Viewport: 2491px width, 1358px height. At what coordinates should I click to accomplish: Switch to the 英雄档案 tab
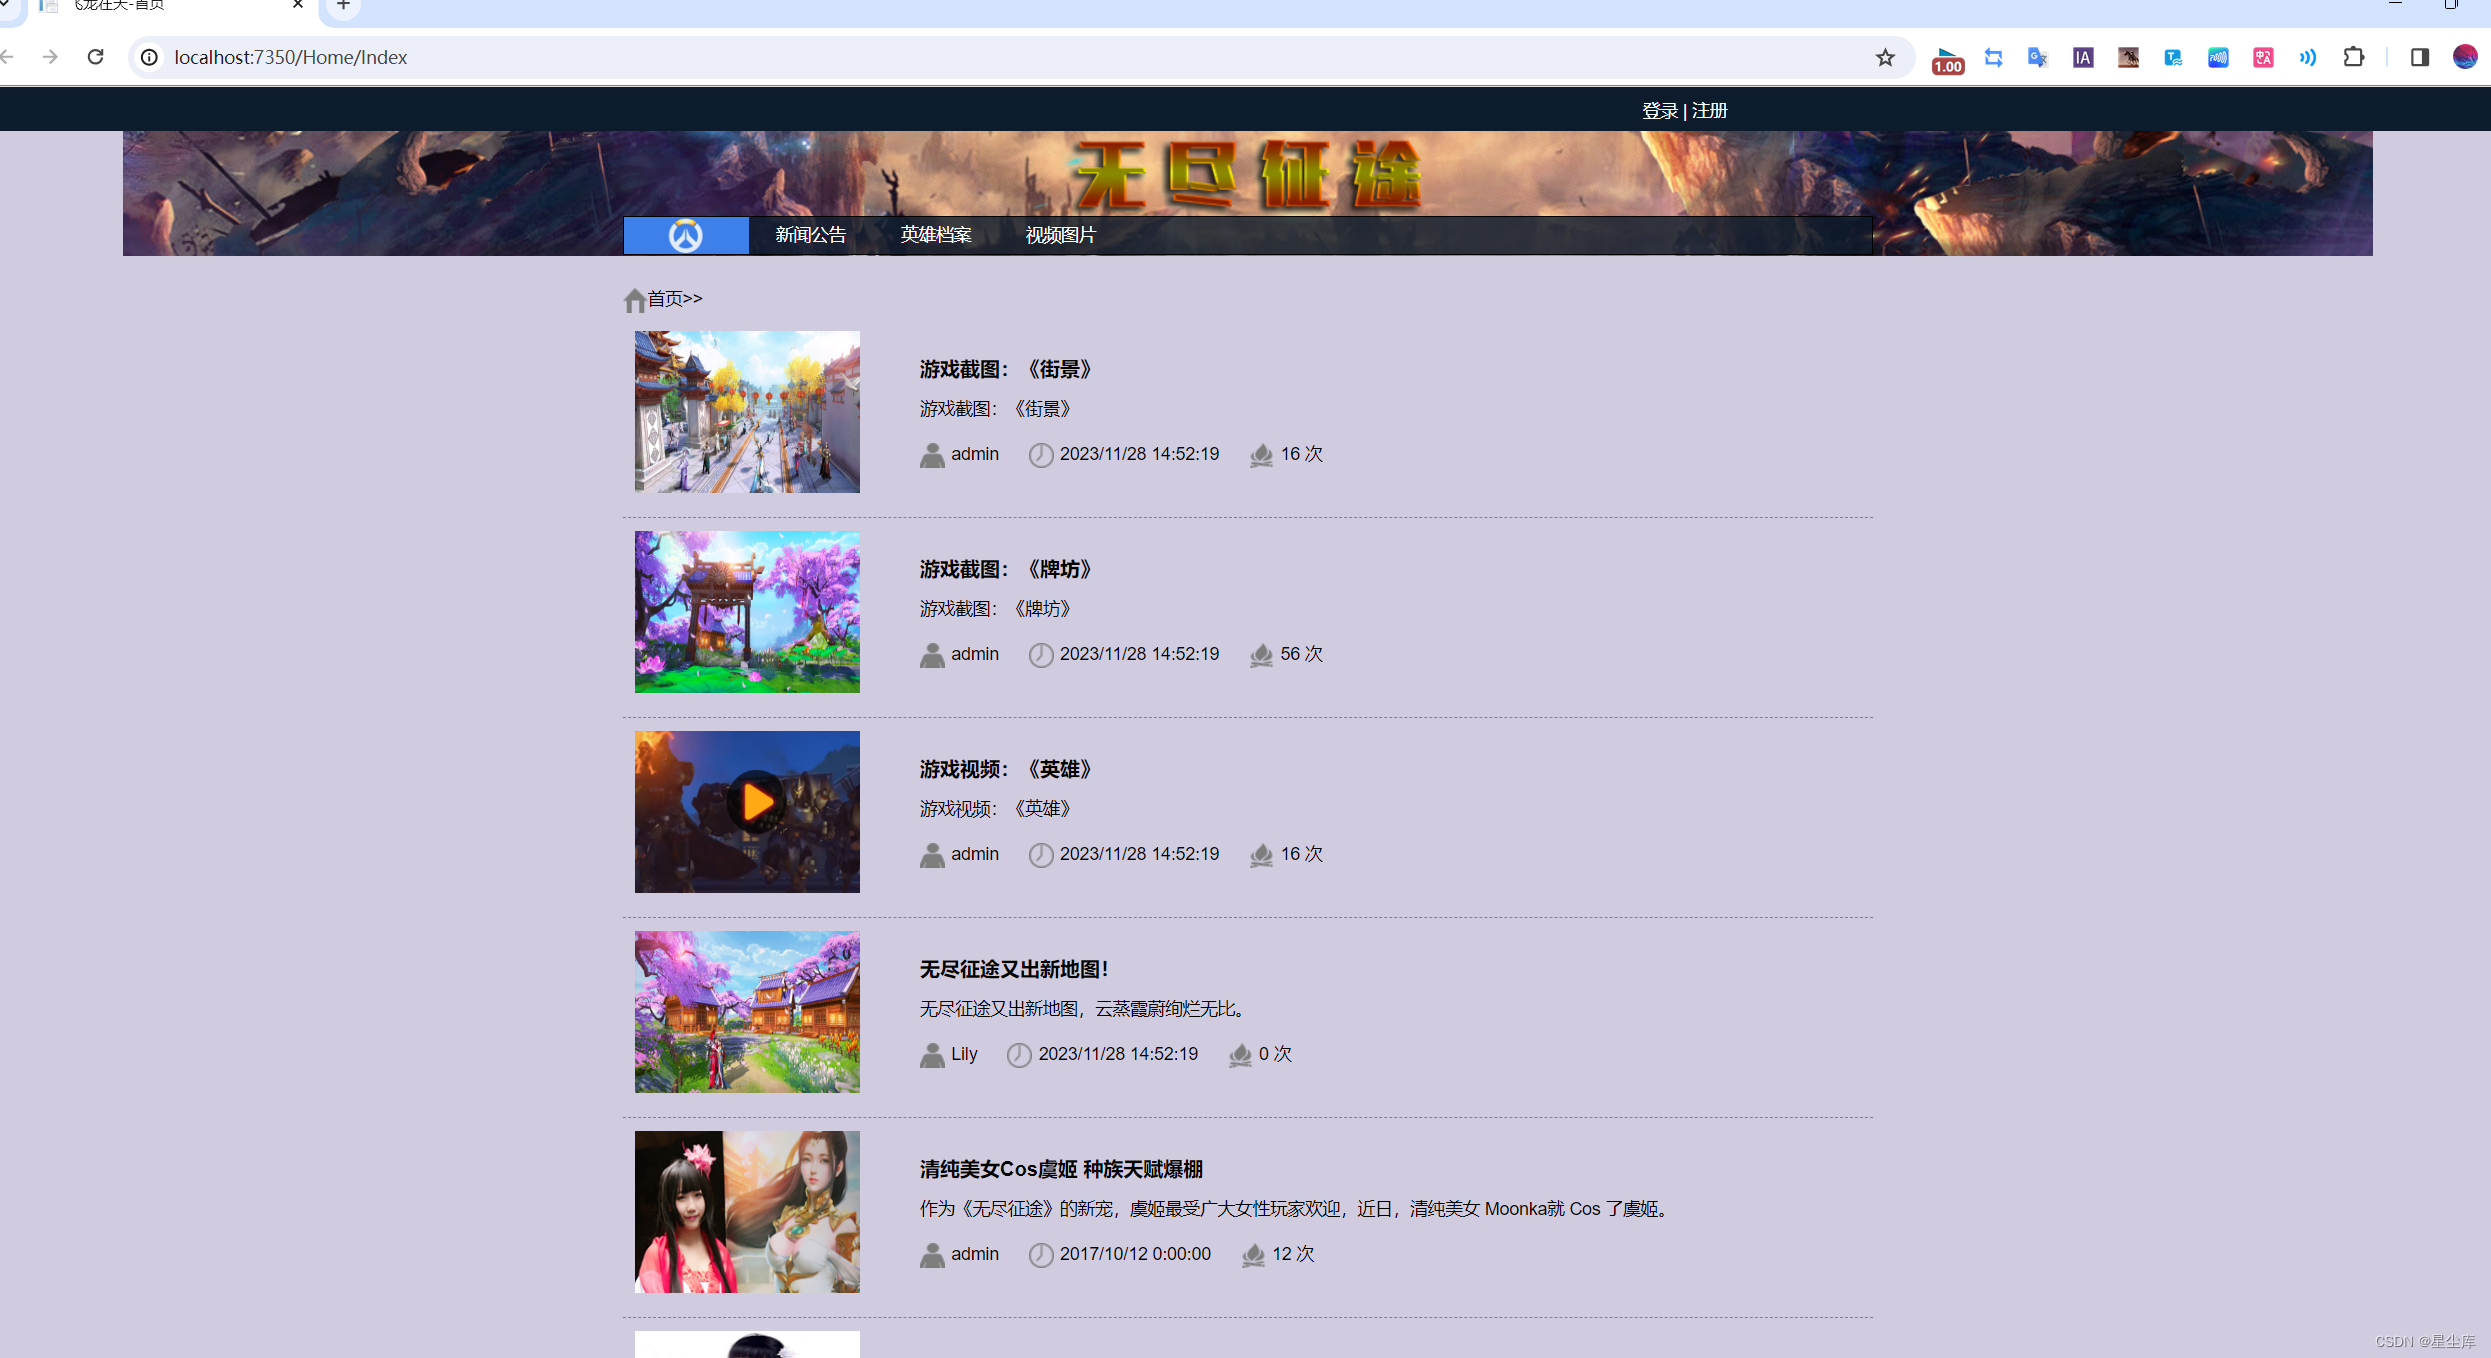[x=935, y=234]
